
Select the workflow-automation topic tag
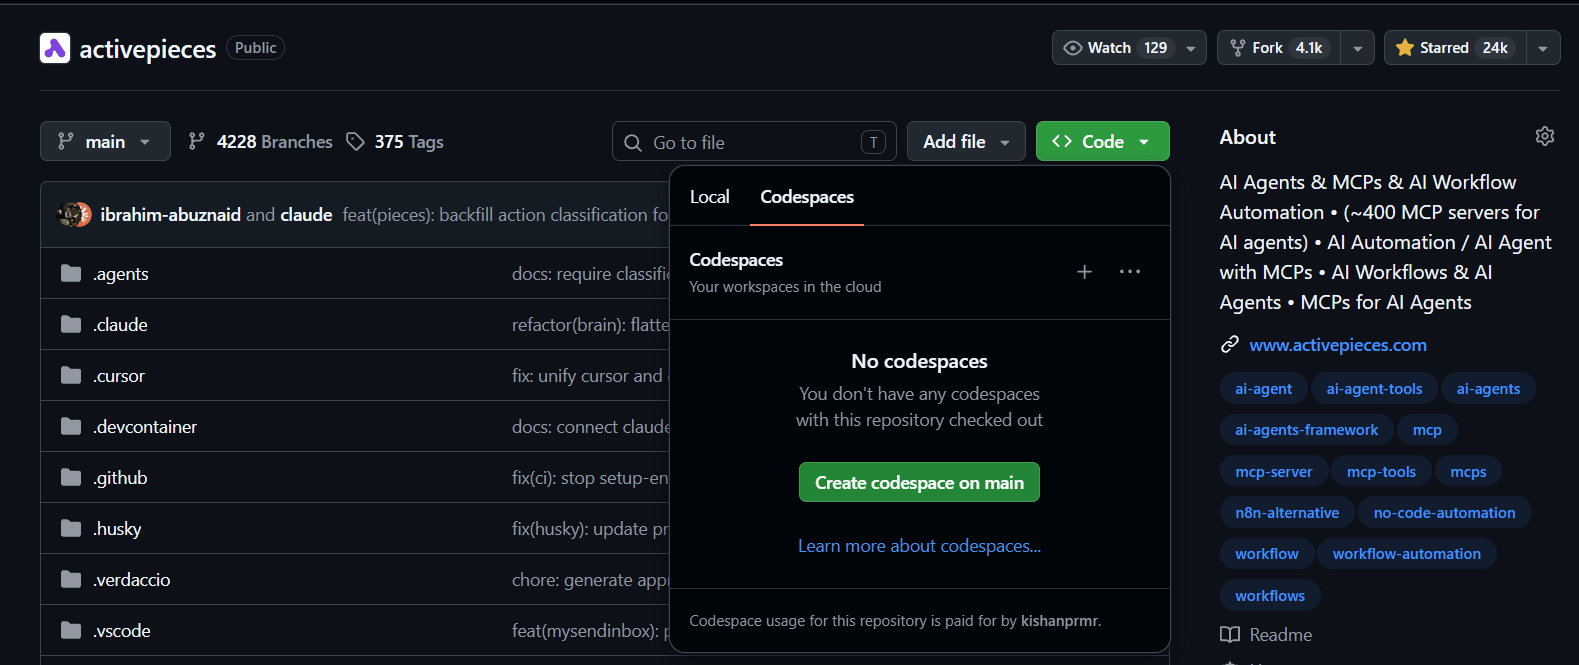pos(1406,554)
